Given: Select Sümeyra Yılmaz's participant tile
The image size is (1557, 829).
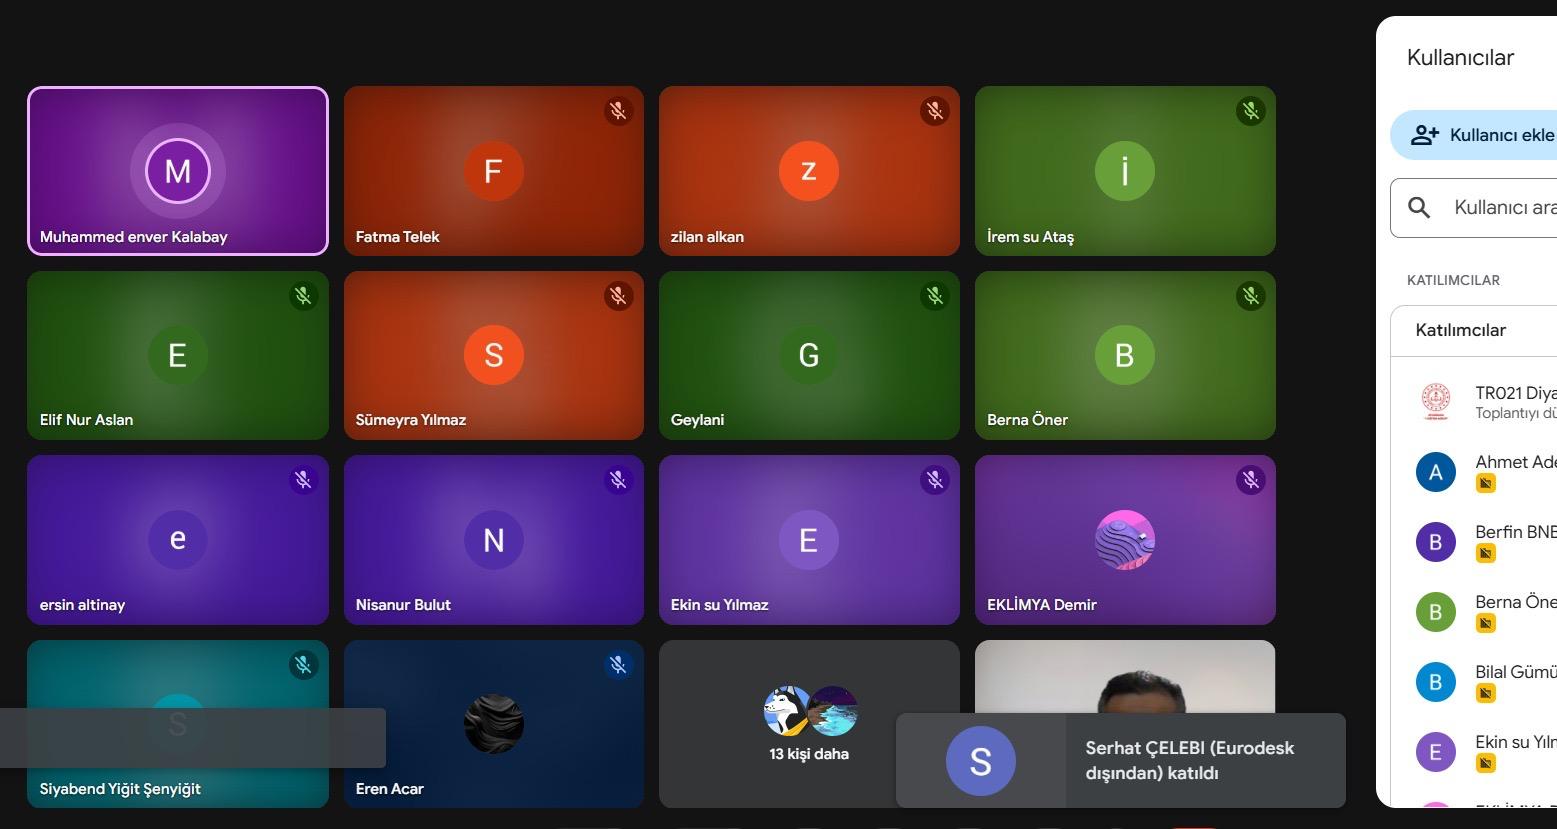Looking at the screenshot, I should coord(493,355).
